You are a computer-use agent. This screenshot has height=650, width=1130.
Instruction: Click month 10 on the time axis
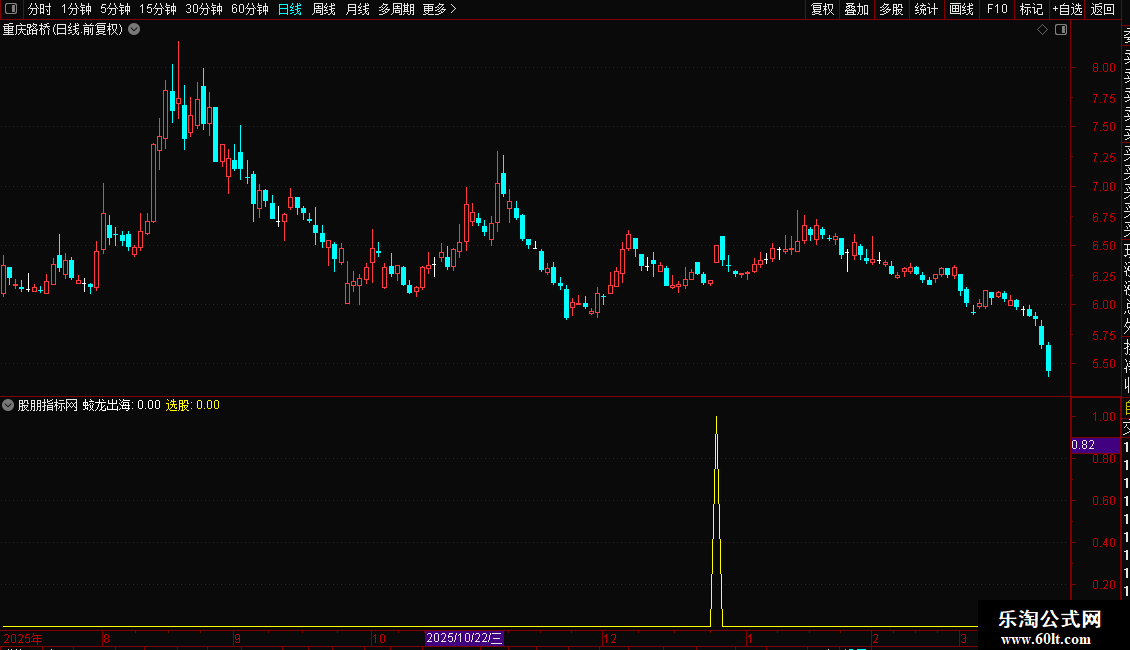(x=378, y=638)
